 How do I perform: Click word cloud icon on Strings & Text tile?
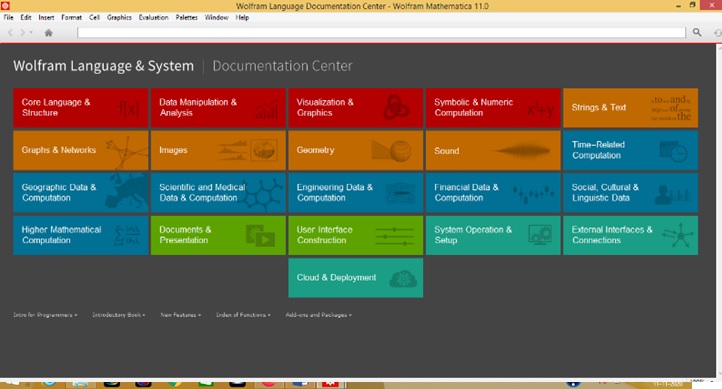670,108
